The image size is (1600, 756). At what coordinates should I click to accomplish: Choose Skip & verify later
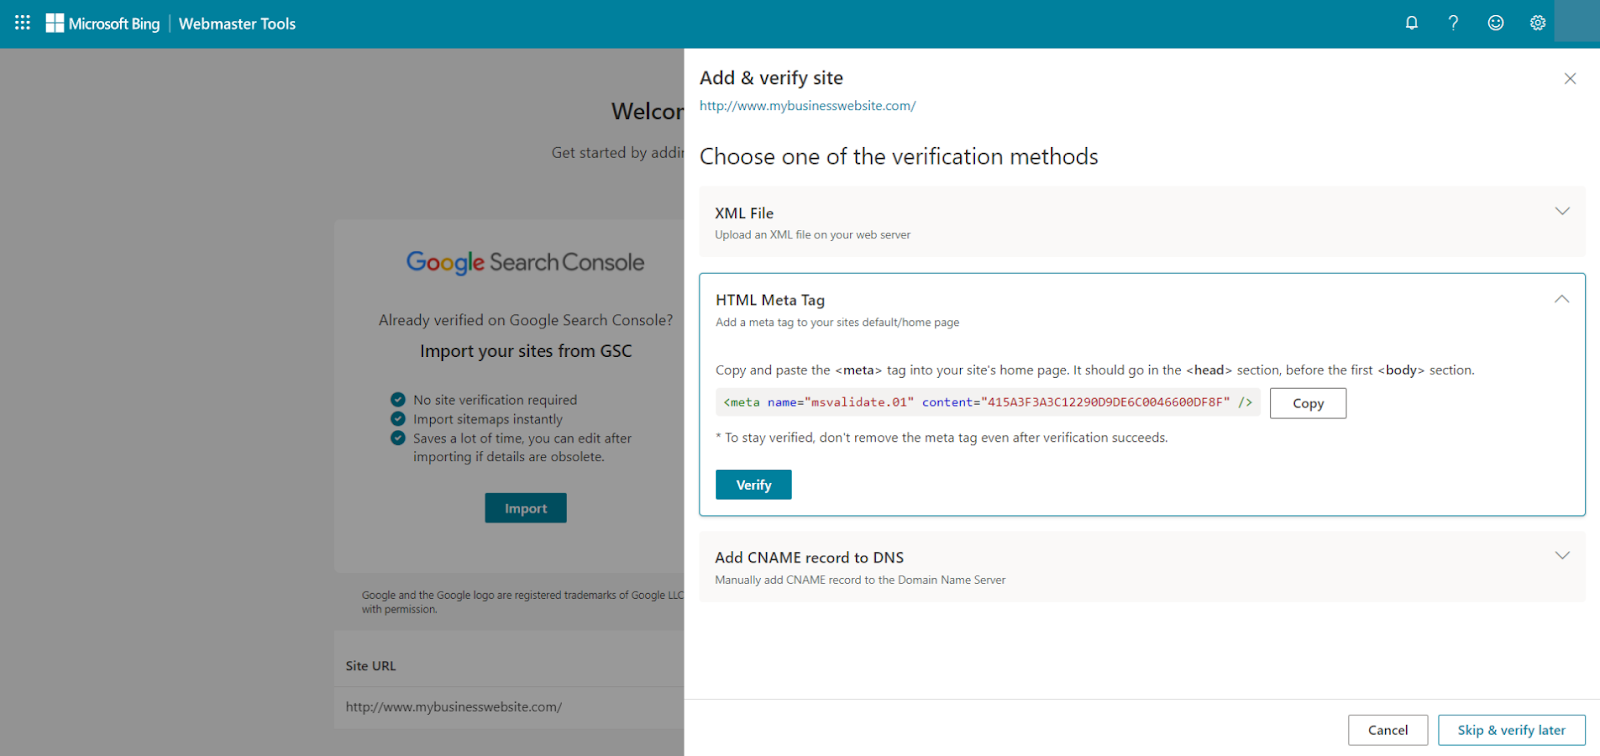pos(1510,729)
